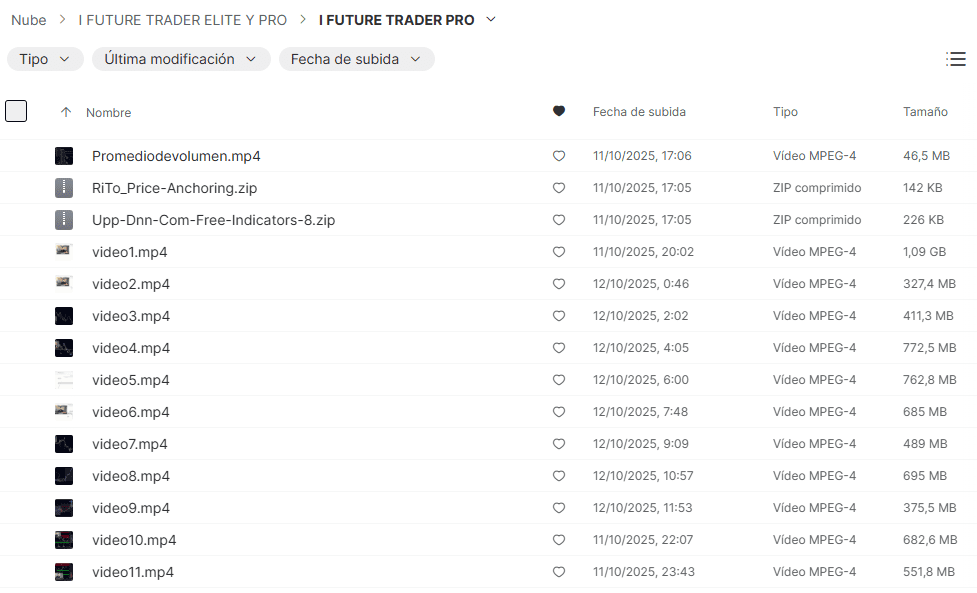
Task: Favorite Promediodevolumen.mp4 with its heart icon
Action: click(x=559, y=156)
